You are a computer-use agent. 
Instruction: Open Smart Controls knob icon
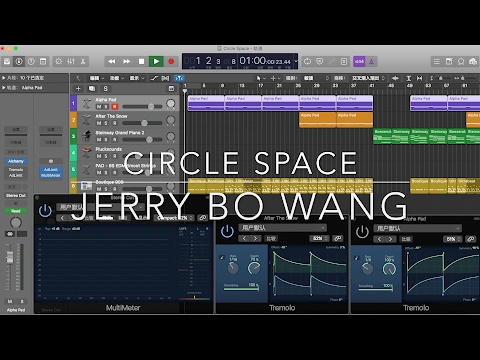pyautogui.click(x=59, y=61)
